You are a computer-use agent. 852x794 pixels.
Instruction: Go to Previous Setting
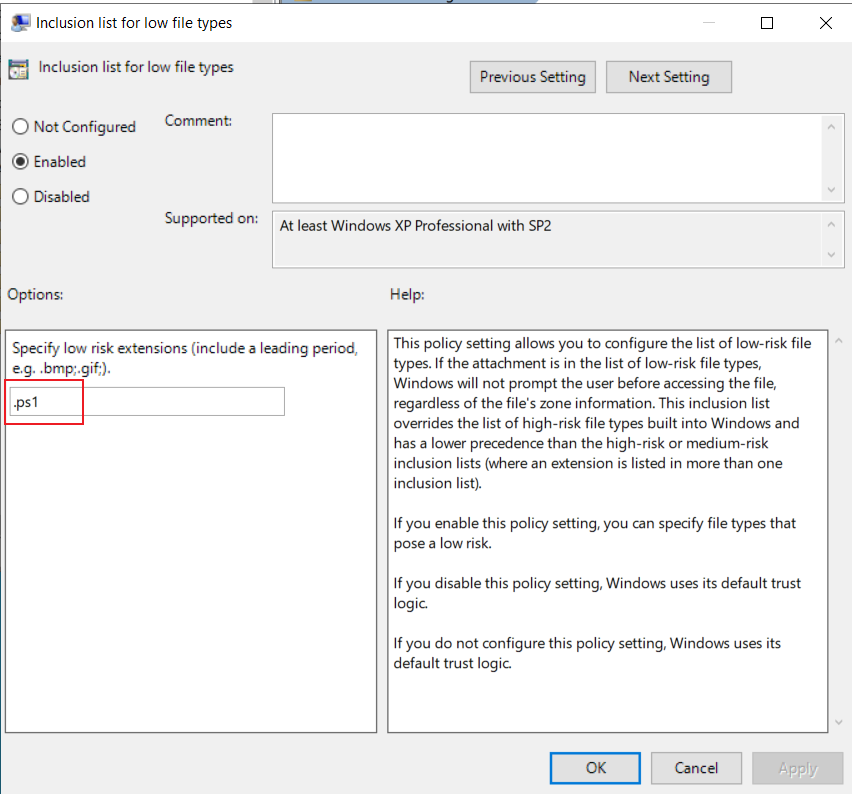[532, 77]
